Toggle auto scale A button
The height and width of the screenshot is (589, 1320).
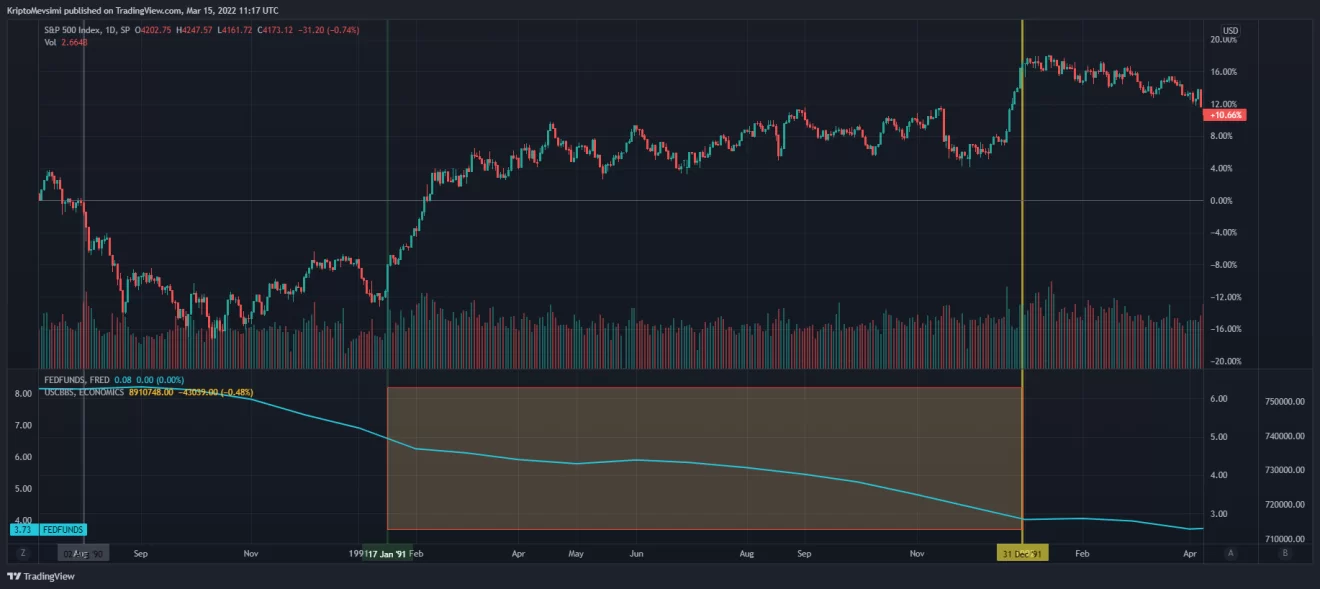tap(1231, 553)
